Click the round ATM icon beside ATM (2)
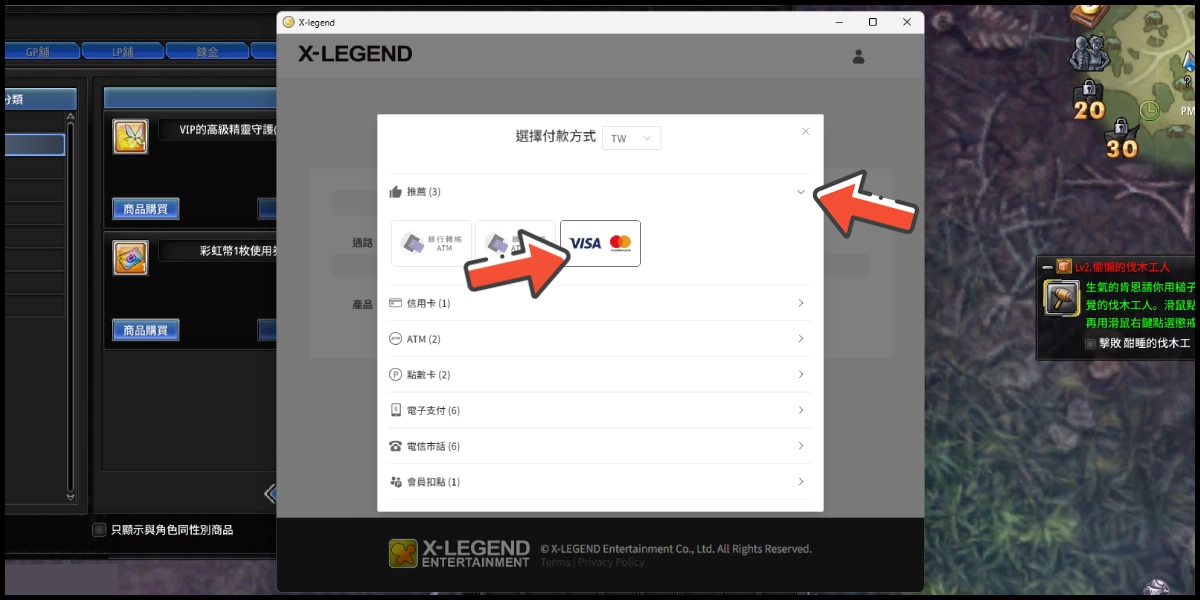 point(395,339)
